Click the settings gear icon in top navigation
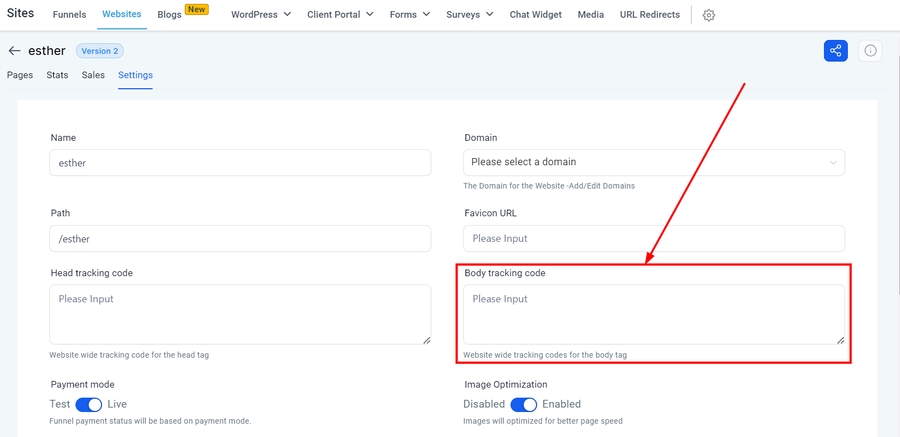This screenshot has width=900, height=437. (709, 15)
